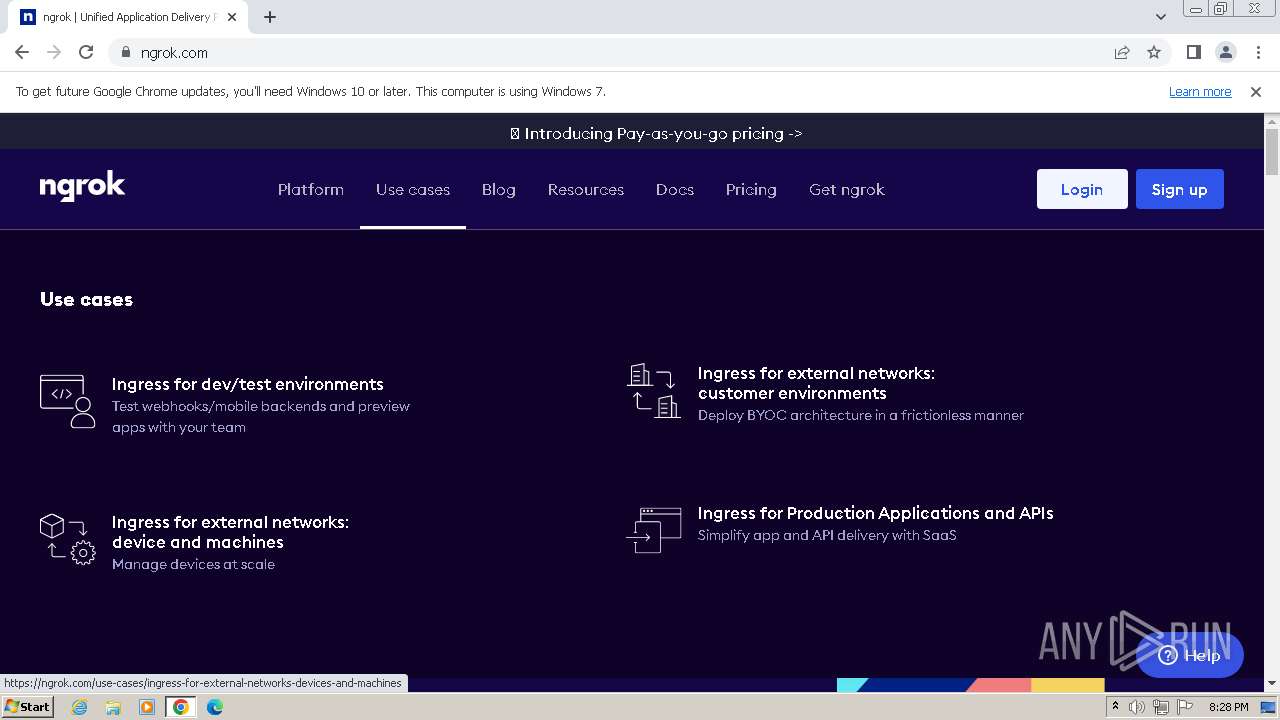Reload the ngrok.com page
This screenshot has height=720, width=1280.
pos(86,52)
